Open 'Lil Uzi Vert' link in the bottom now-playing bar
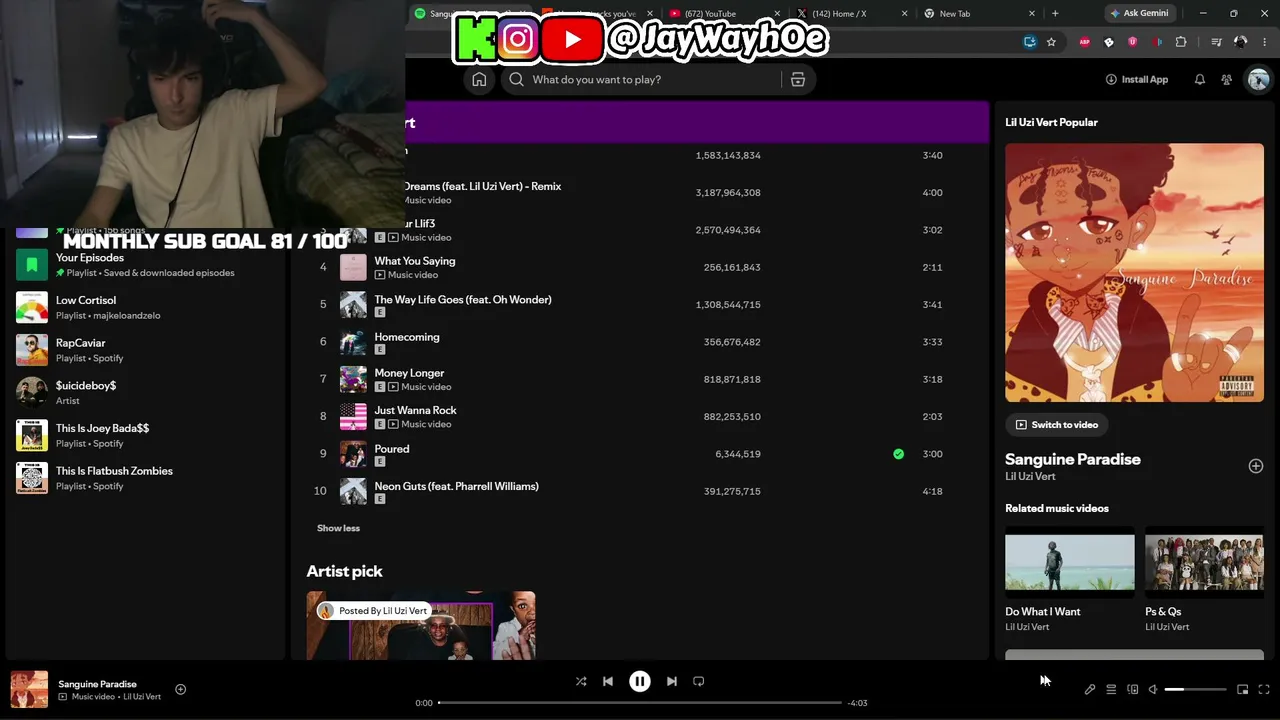 coord(142,697)
